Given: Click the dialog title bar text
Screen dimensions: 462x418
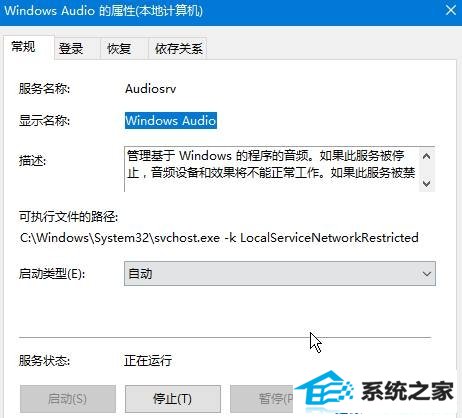Looking at the screenshot, I should point(103,10).
